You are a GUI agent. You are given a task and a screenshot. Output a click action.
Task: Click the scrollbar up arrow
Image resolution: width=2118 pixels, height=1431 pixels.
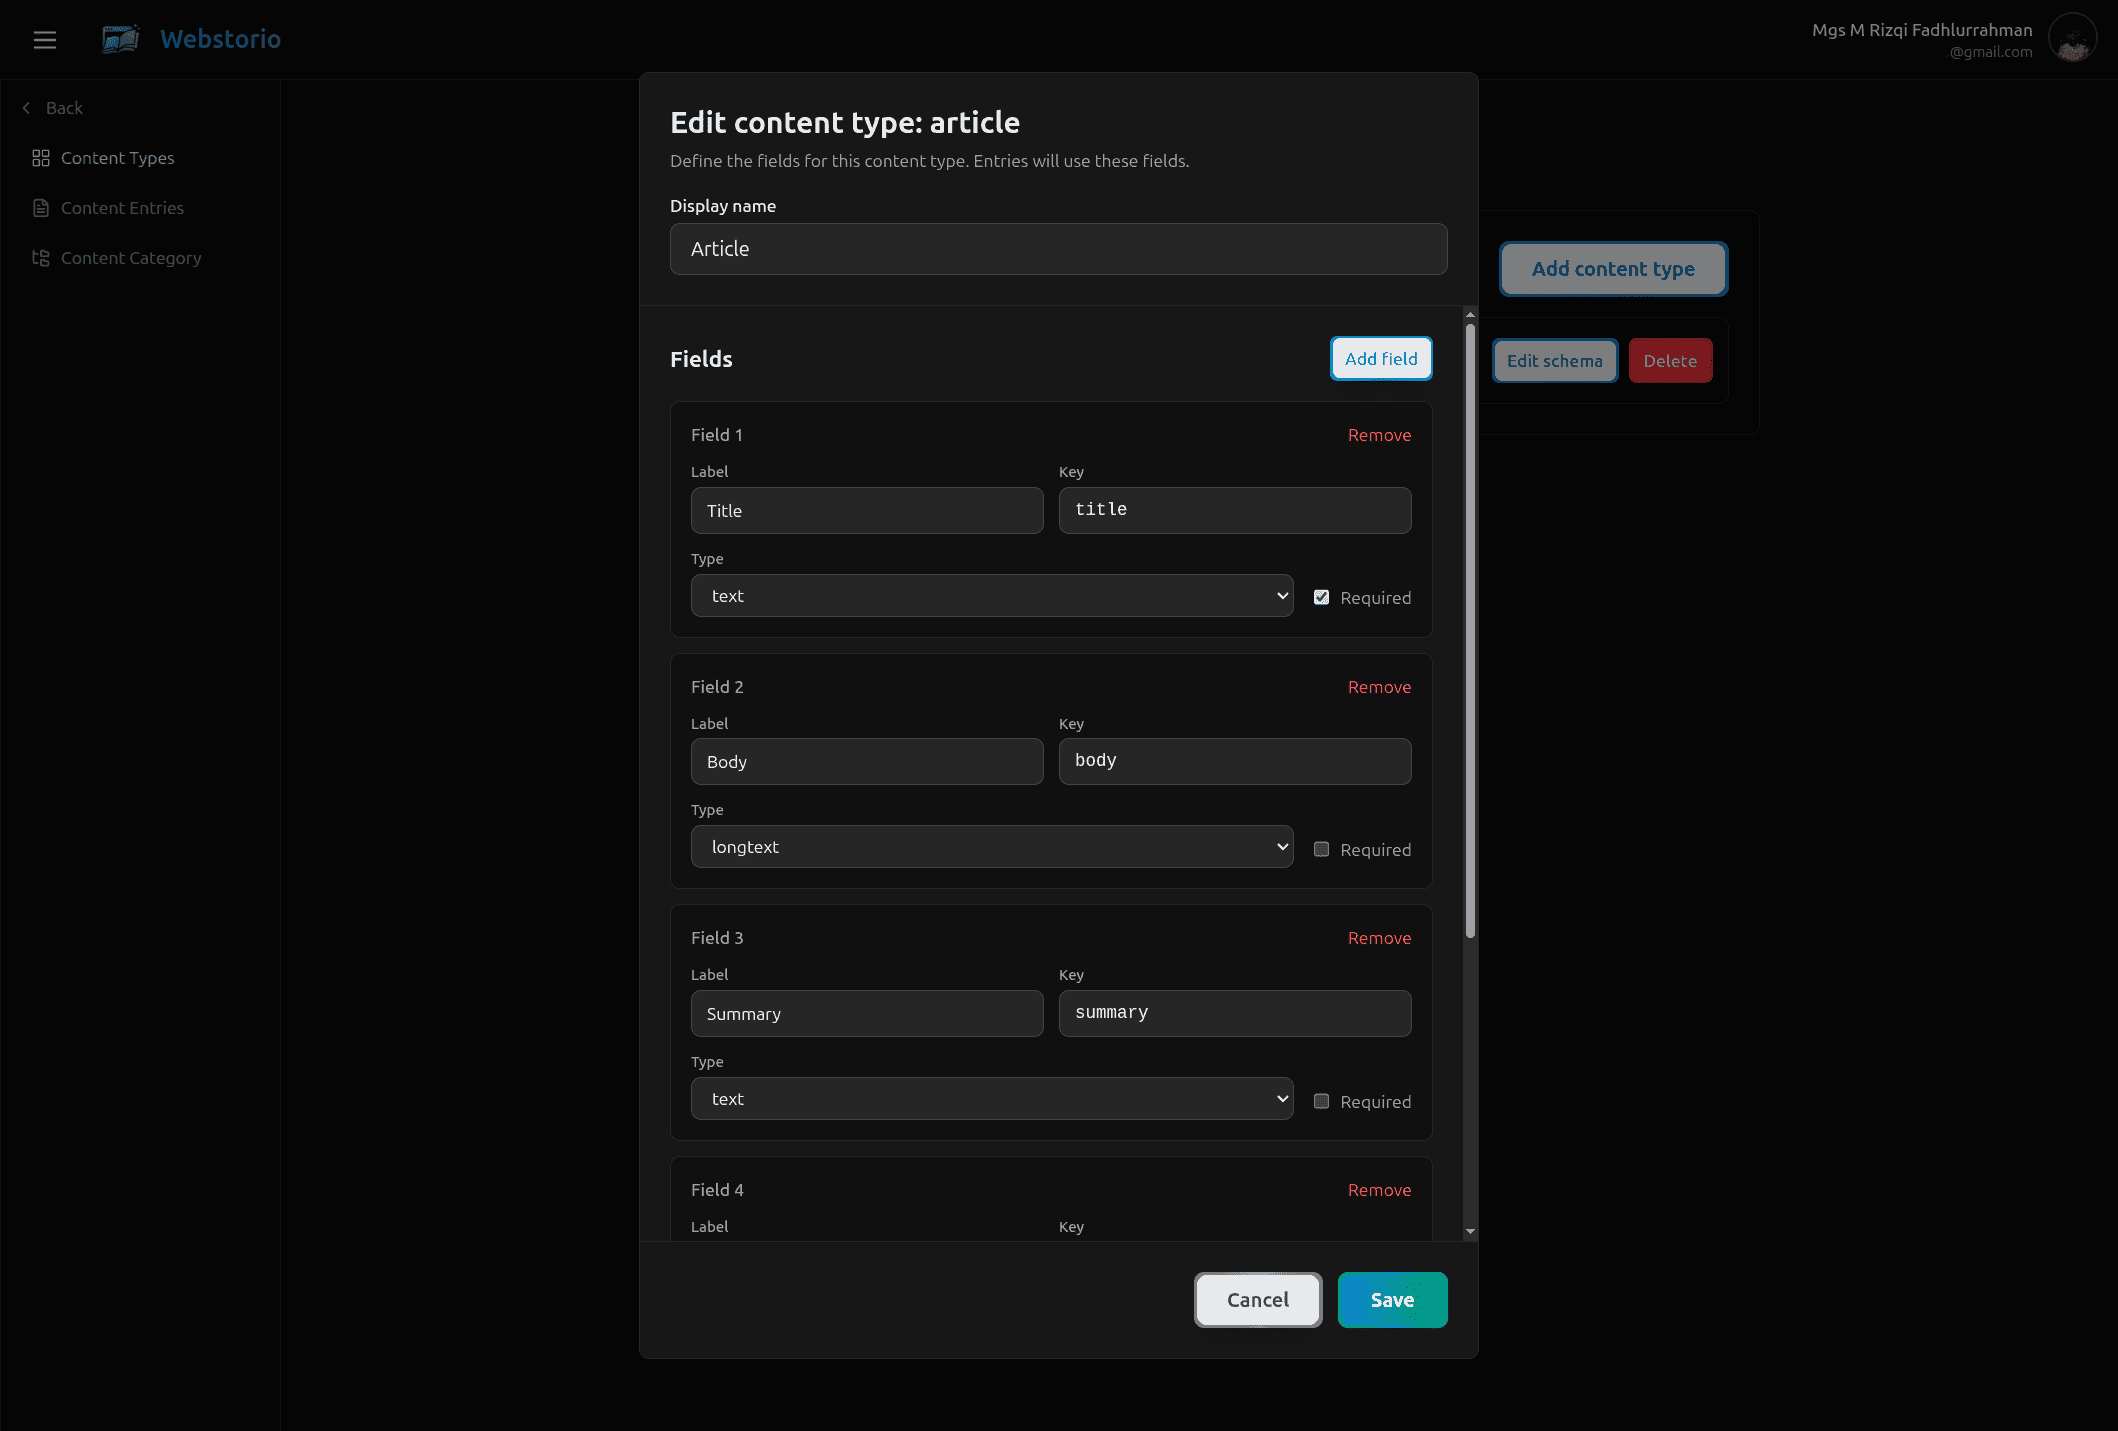(x=1470, y=314)
